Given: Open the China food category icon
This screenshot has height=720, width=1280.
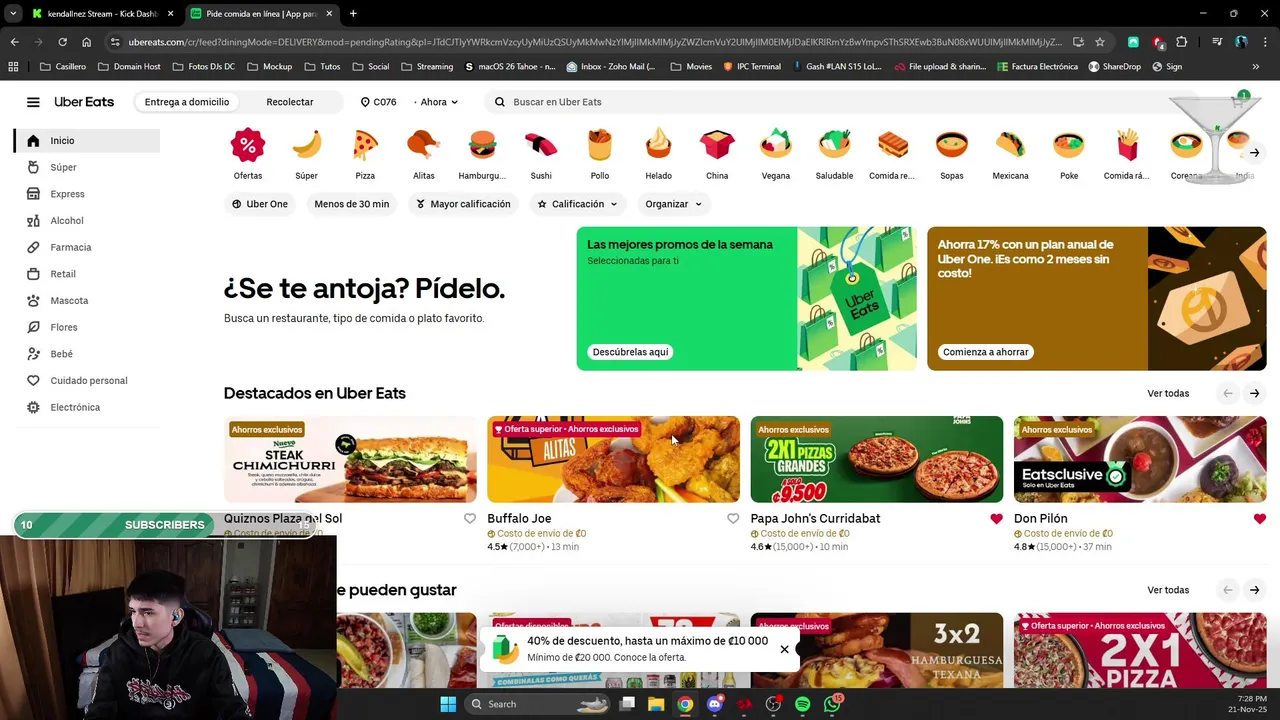Looking at the screenshot, I should [717, 146].
